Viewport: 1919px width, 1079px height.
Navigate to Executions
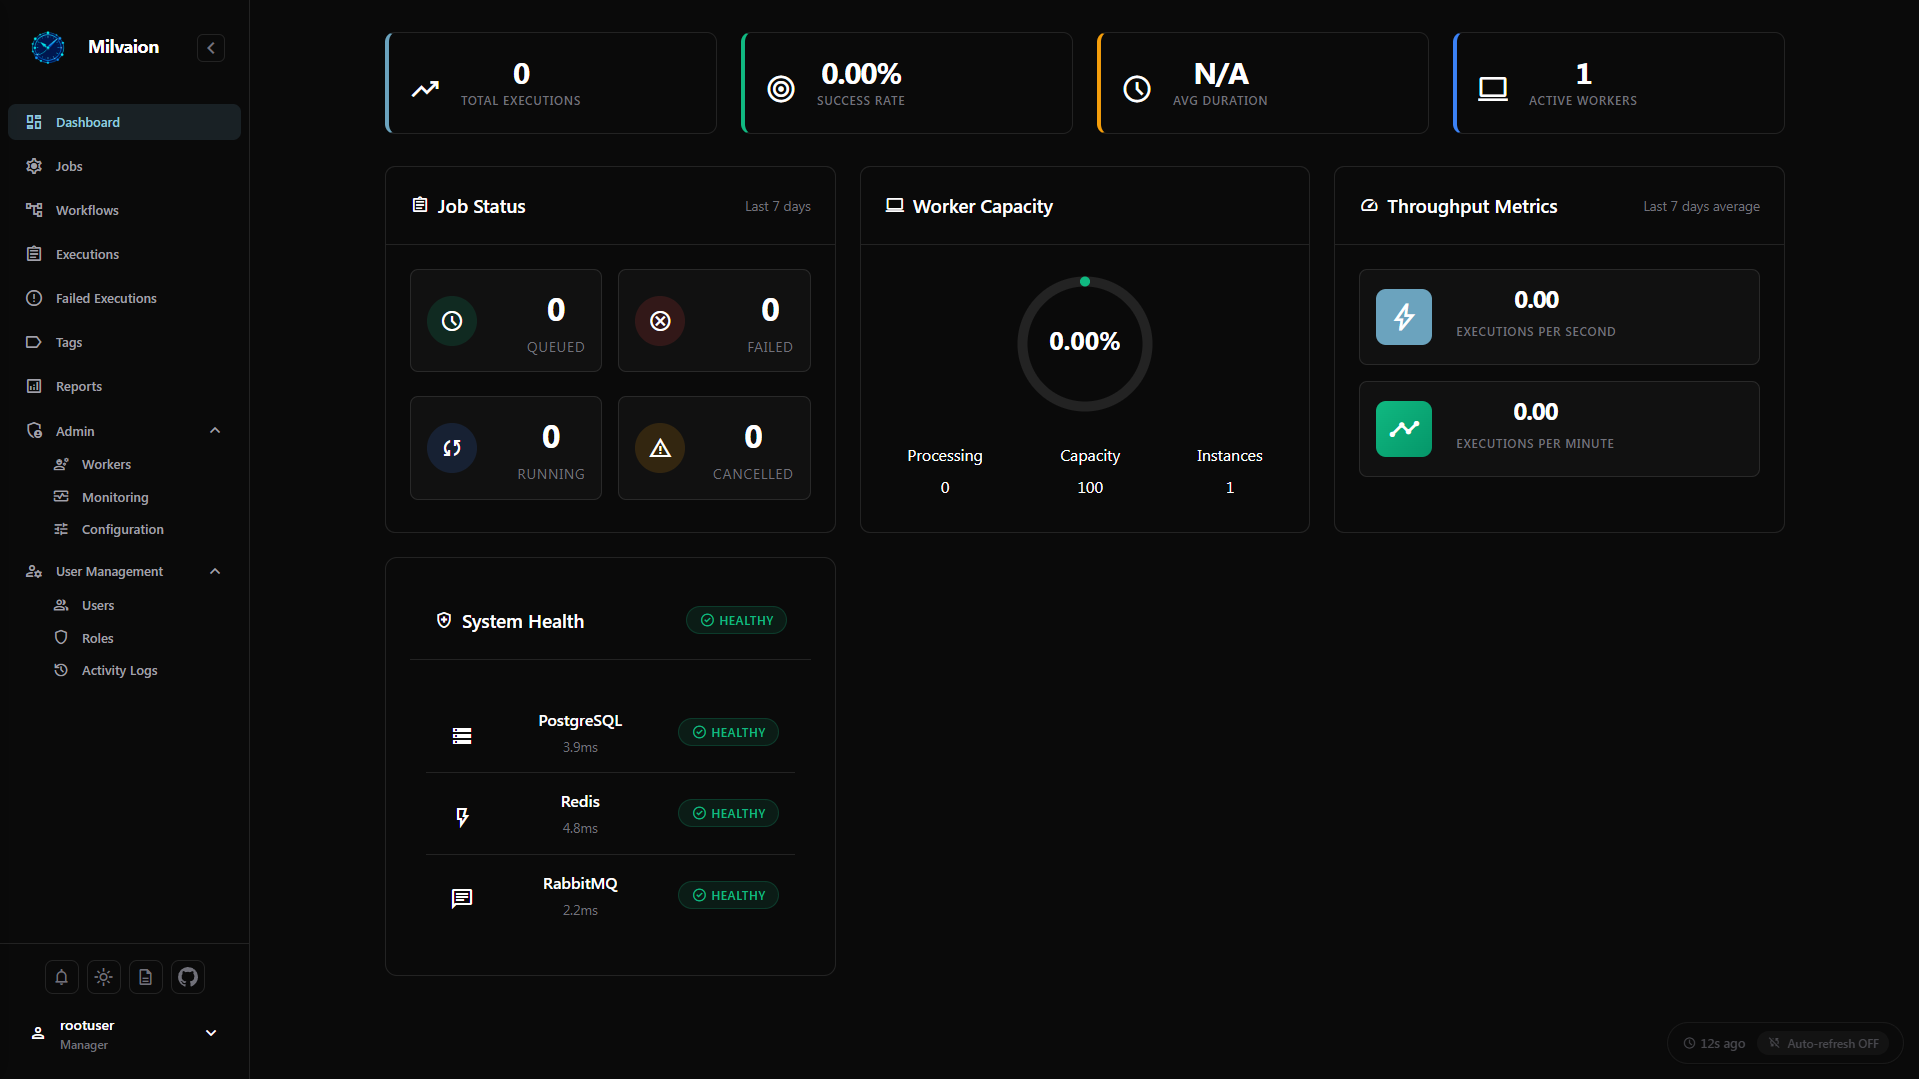click(124, 254)
